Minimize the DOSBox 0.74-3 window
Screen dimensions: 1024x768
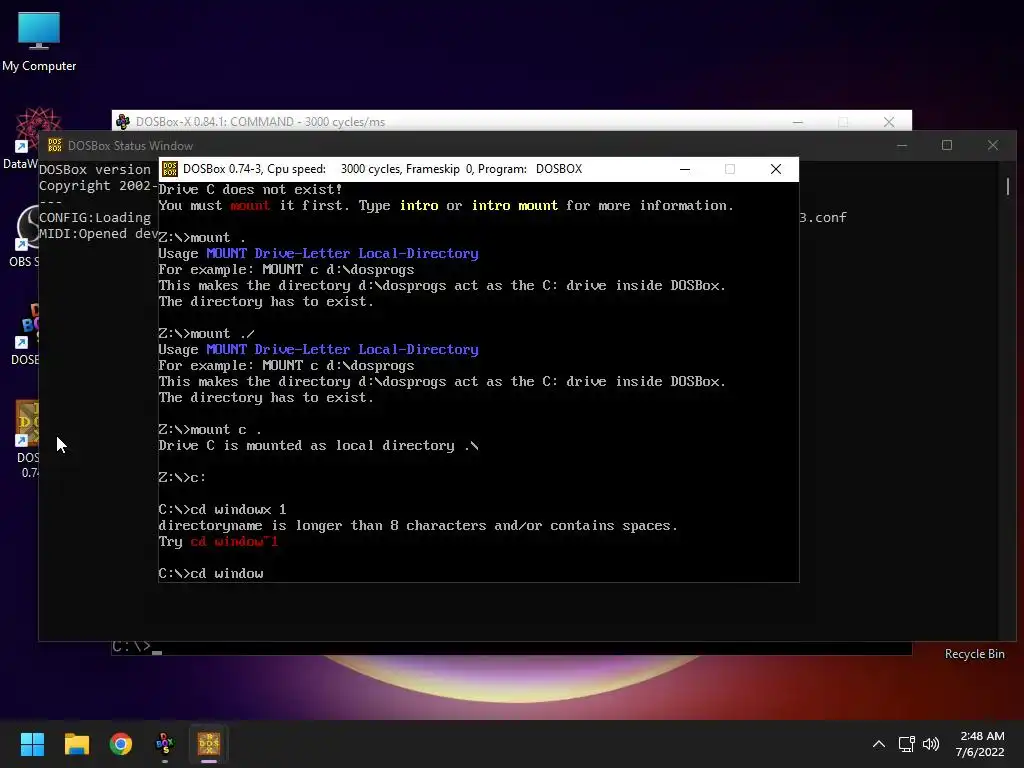pos(685,169)
